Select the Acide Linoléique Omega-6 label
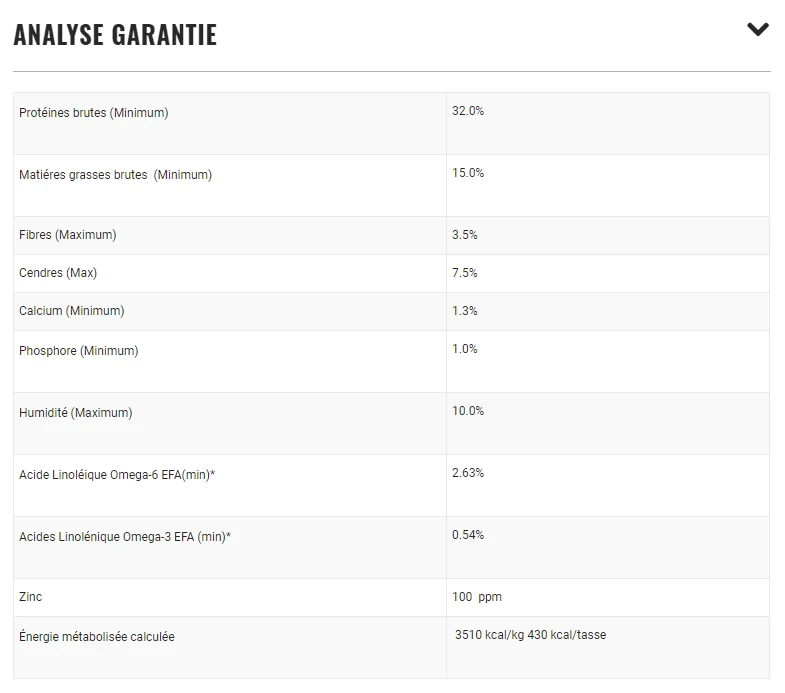 (x=117, y=475)
